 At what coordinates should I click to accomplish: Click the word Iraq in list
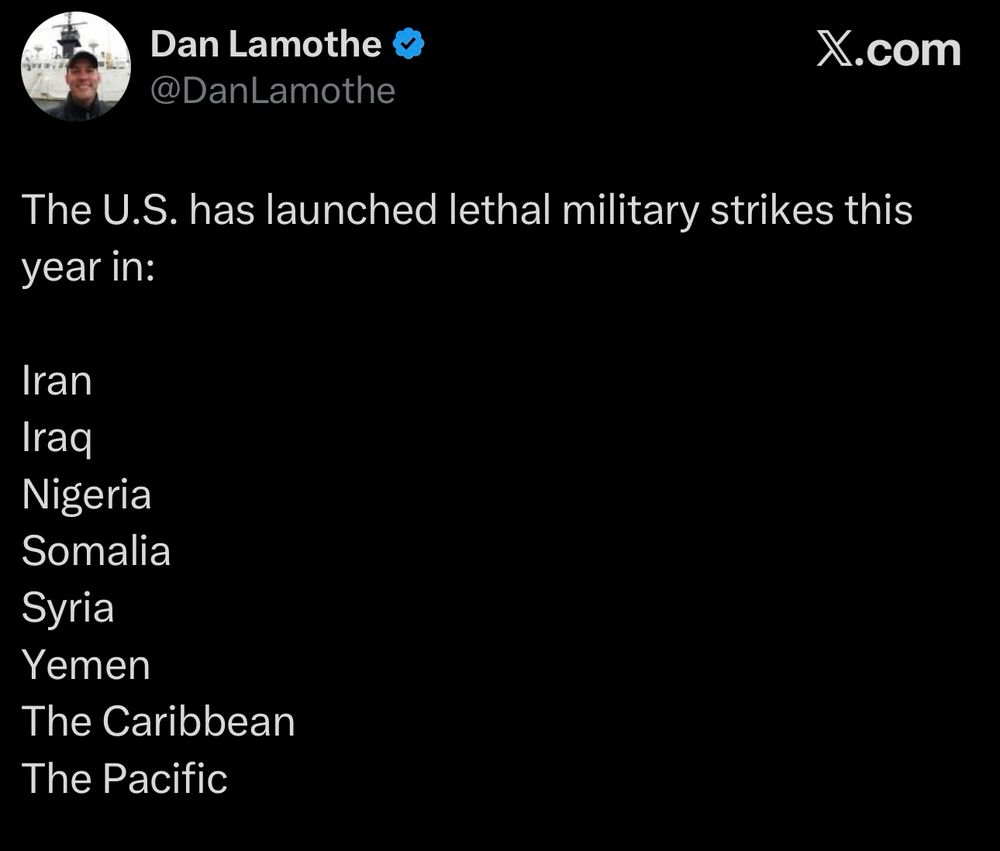[57, 439]
